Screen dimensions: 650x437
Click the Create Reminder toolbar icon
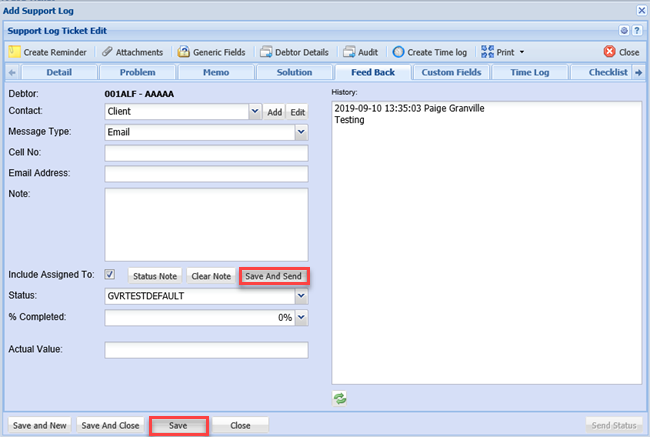(x=15, y=51)
